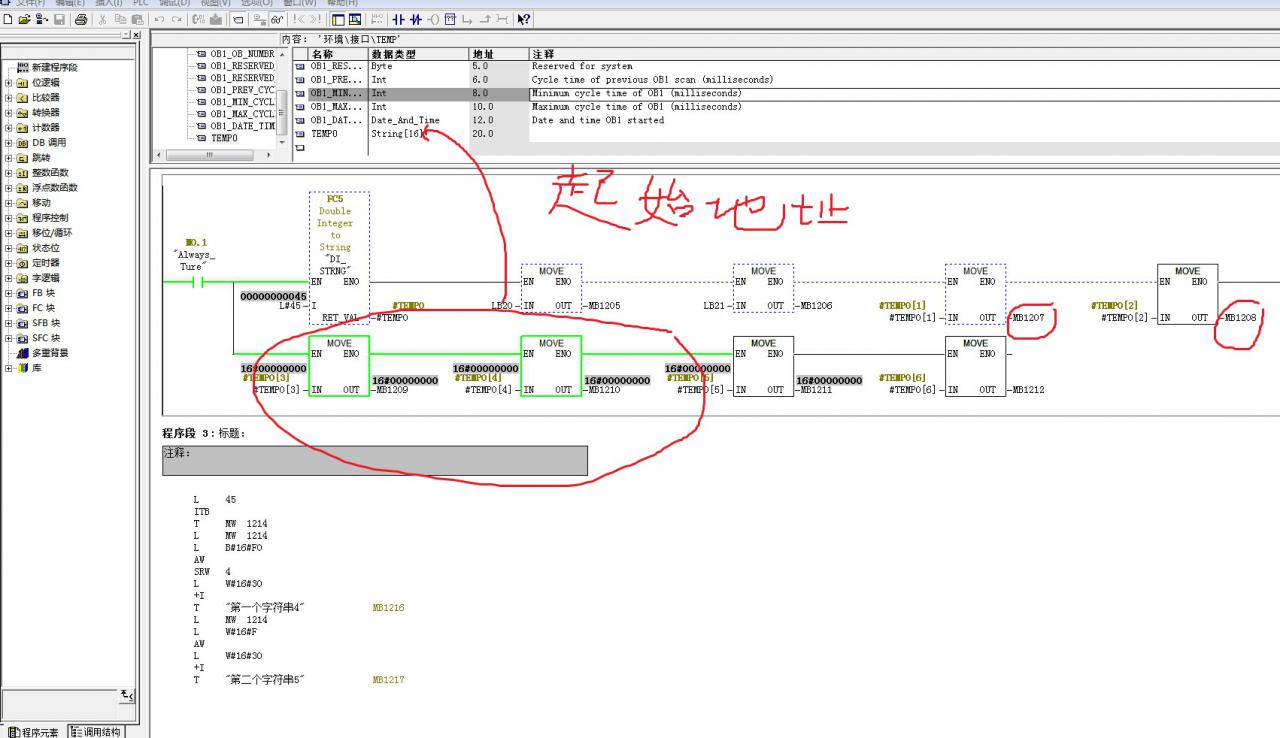Click the 地址 column header
The image size is (1280, 738).
click(498, 54)
